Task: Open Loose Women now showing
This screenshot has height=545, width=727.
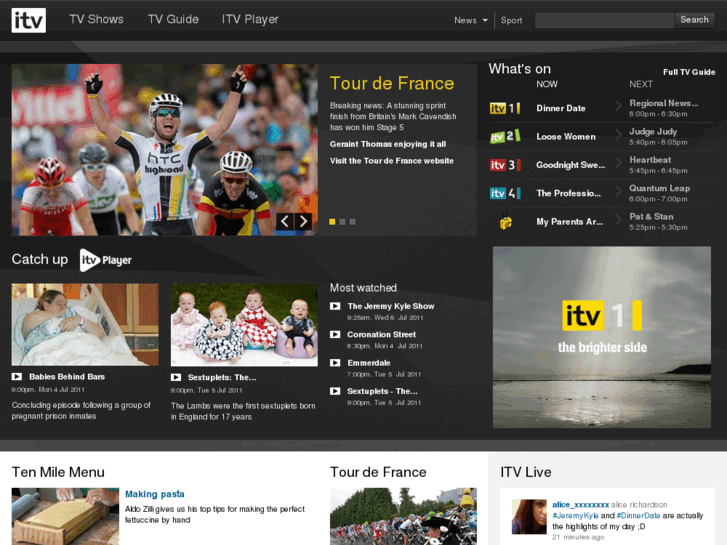Action: (x=566, y=137)
